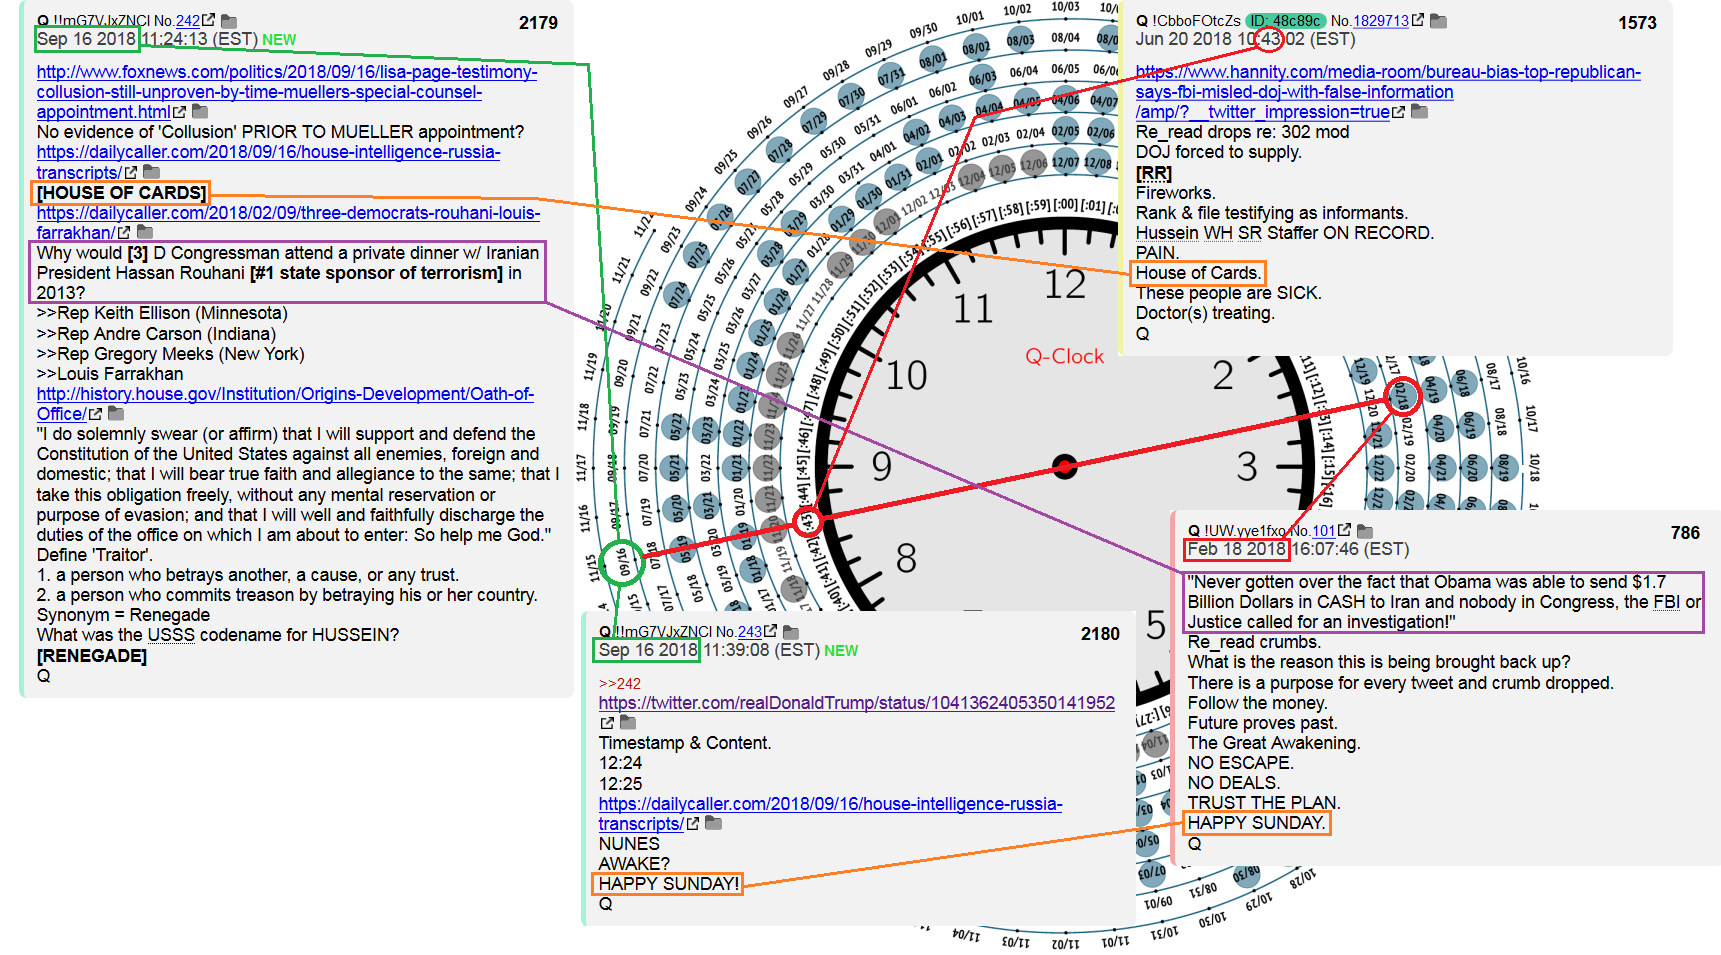Click the NEW label on Sep 16 11:24:13 post

[279, 40]
